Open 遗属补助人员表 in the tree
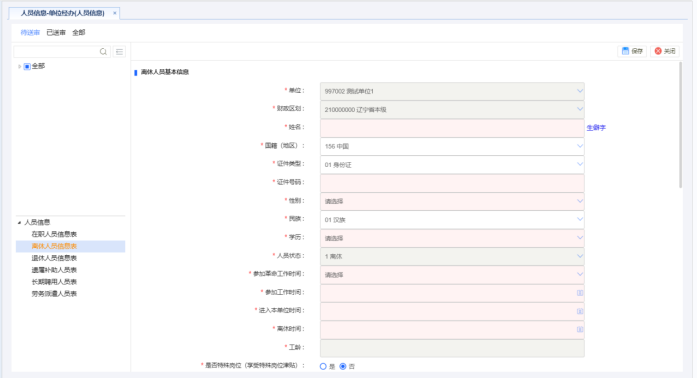This screenshot has height=379, width=697. tap(54, 271)
